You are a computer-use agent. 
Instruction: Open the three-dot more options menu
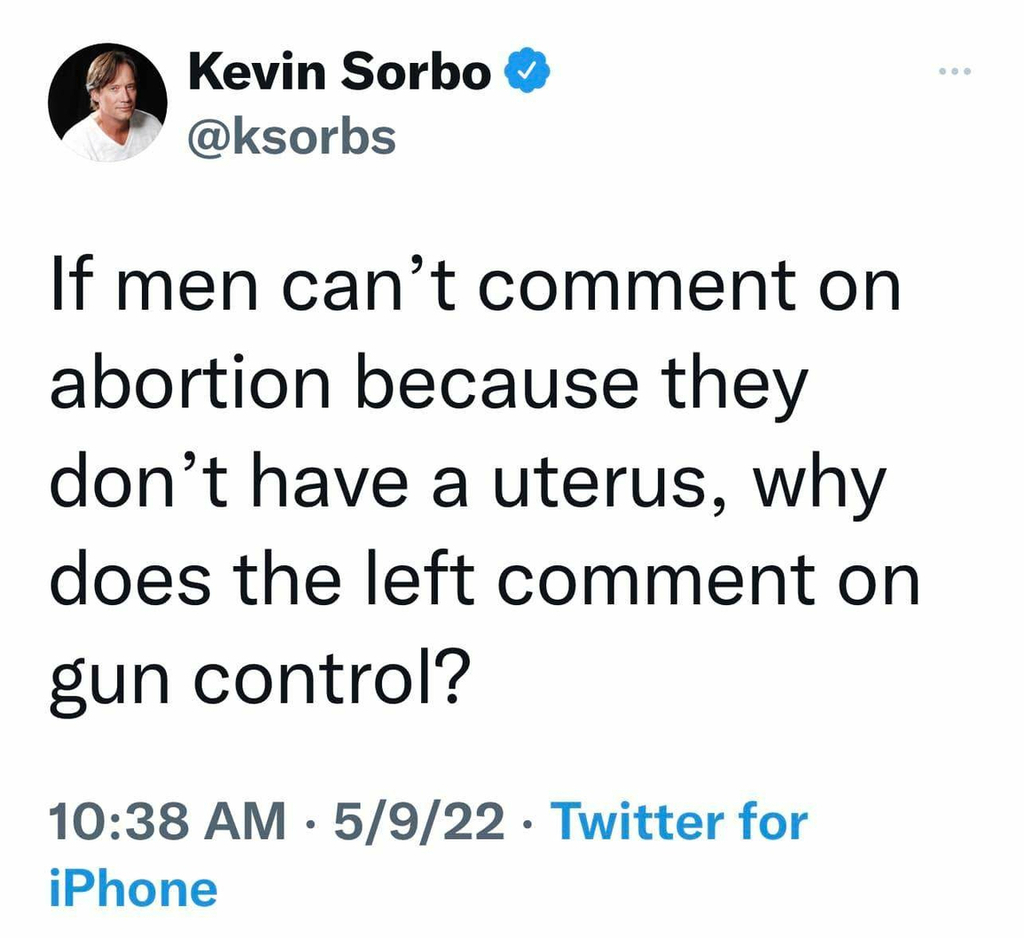(x=956, y=73)
